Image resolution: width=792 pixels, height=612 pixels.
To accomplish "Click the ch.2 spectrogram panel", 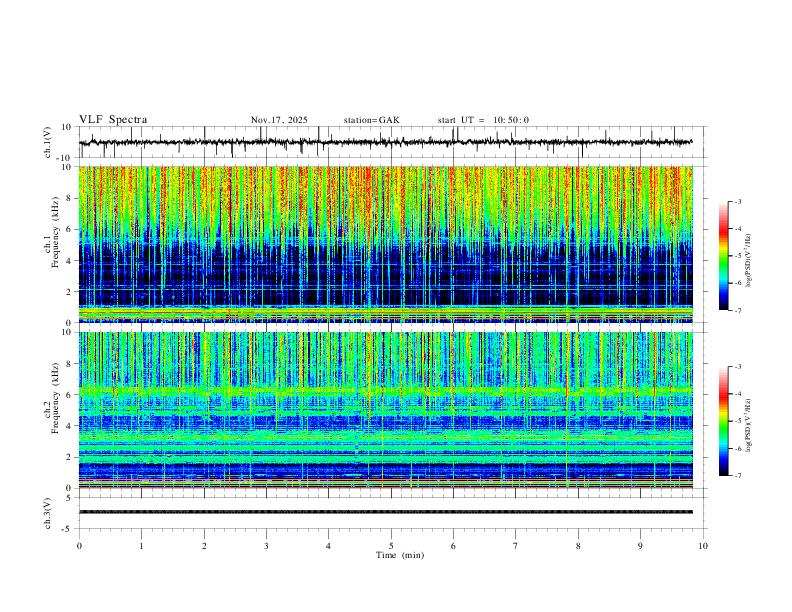I will pyautogui.click(x=385, y=410).
